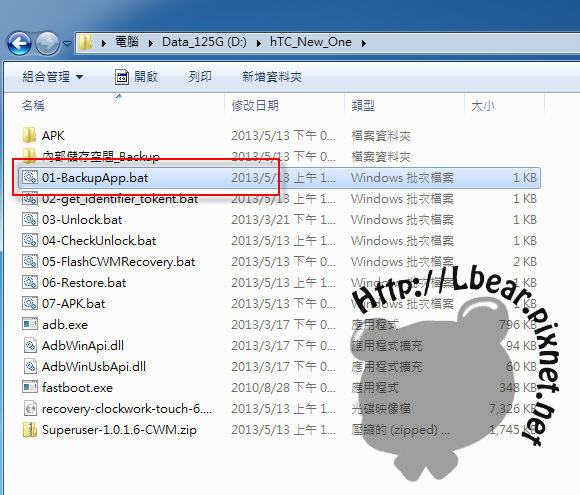Expand the arrow after Data_125G (D:)
The width and height of the screenshot is (580, 495).
coord(259,43)
